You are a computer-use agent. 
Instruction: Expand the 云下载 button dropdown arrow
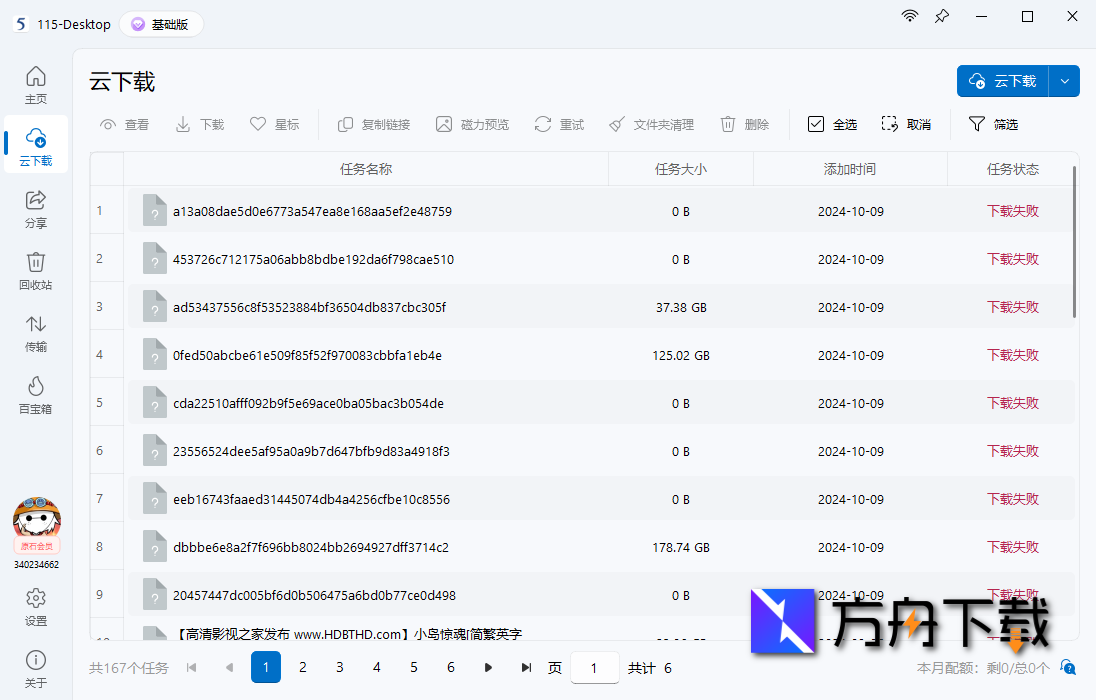(x=1064, y=81)
